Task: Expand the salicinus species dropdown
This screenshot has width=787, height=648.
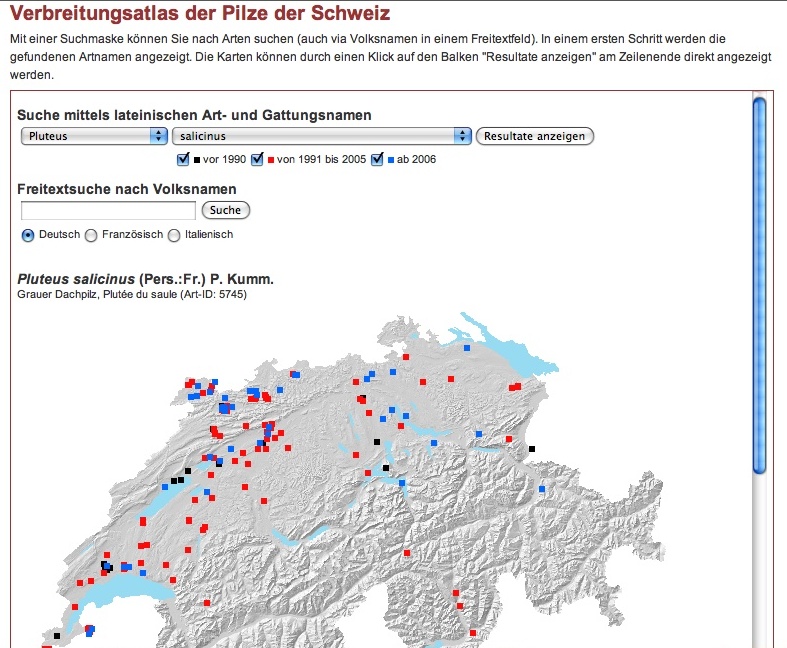Action: click(321, 136)
